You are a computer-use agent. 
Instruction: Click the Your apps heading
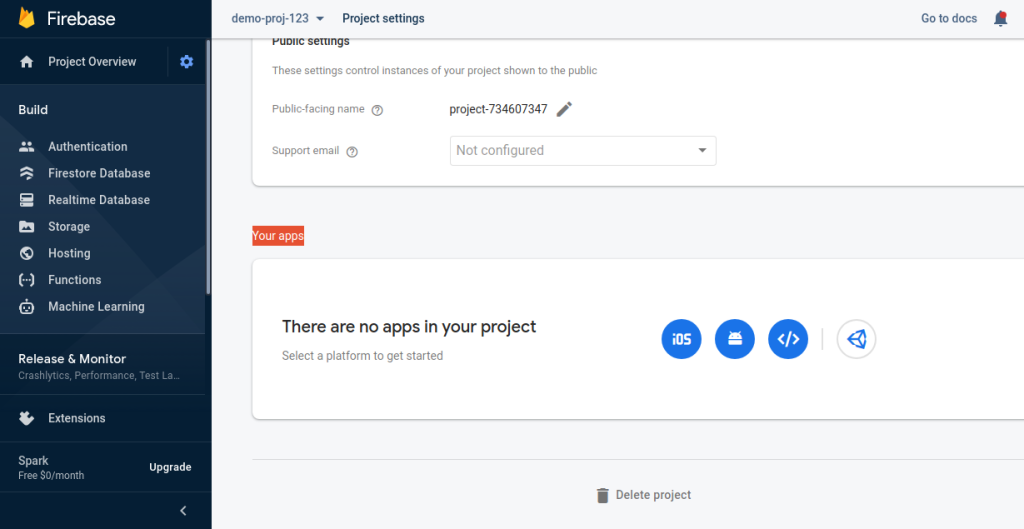278,236
